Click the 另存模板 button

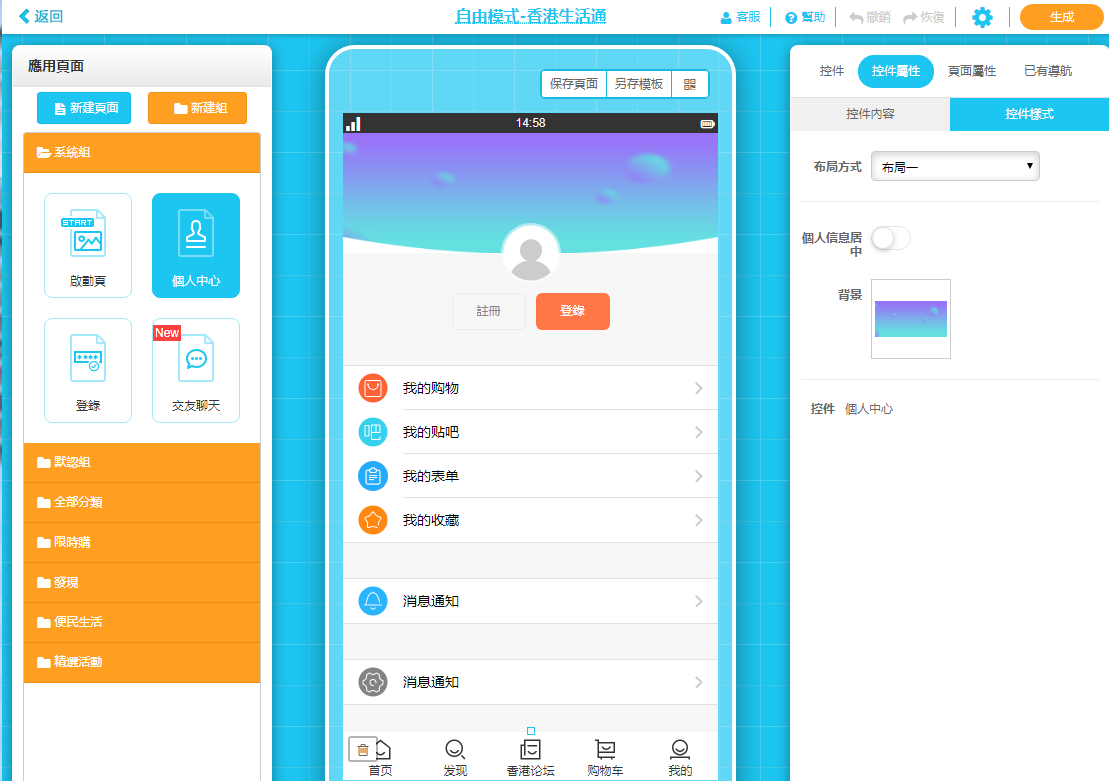coord(639,84)
